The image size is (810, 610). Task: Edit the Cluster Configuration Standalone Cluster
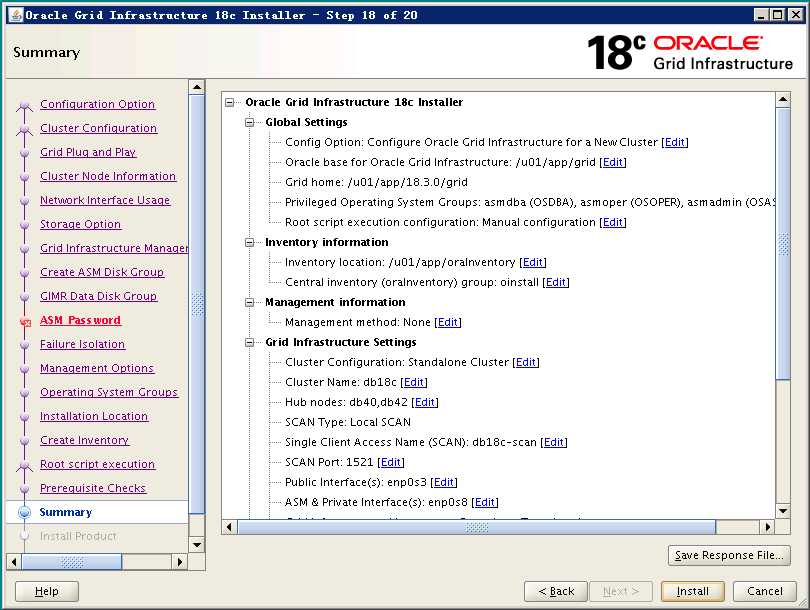[x=526, y=362]
